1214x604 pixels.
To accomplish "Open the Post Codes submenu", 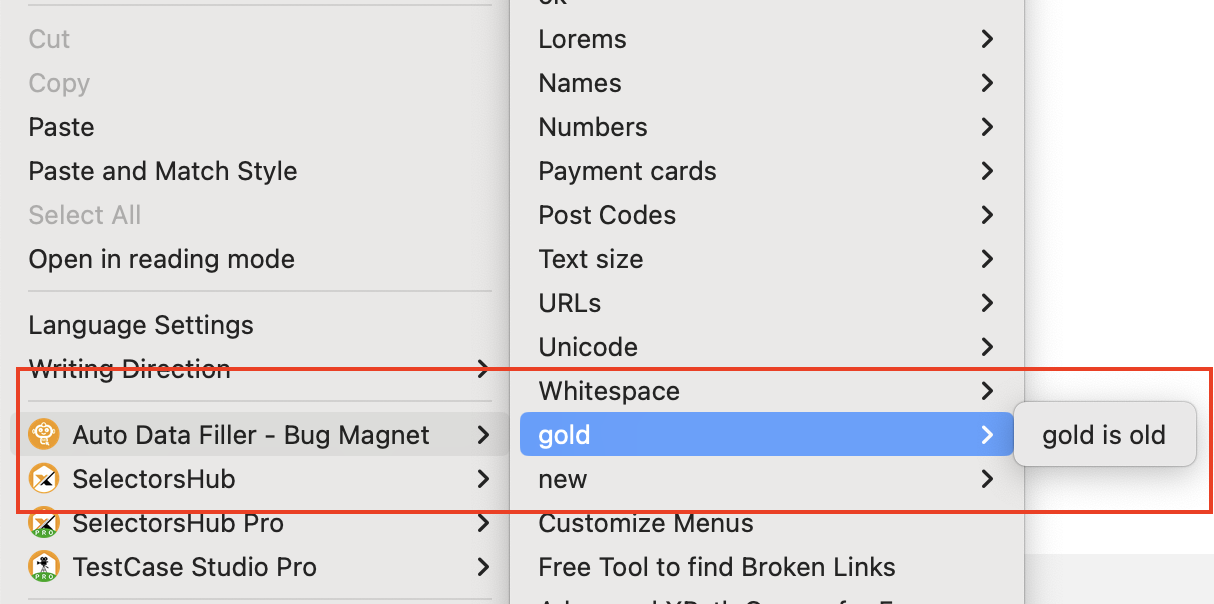I will (x=607, y=215).
